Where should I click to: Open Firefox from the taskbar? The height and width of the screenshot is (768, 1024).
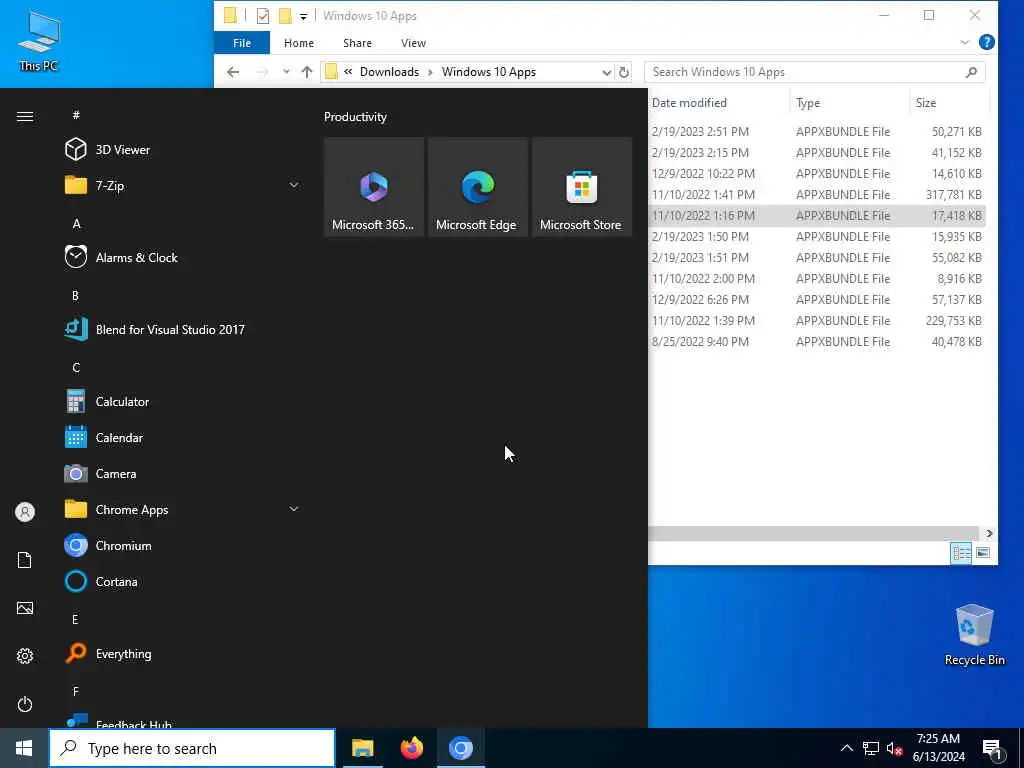pos(411,748)
